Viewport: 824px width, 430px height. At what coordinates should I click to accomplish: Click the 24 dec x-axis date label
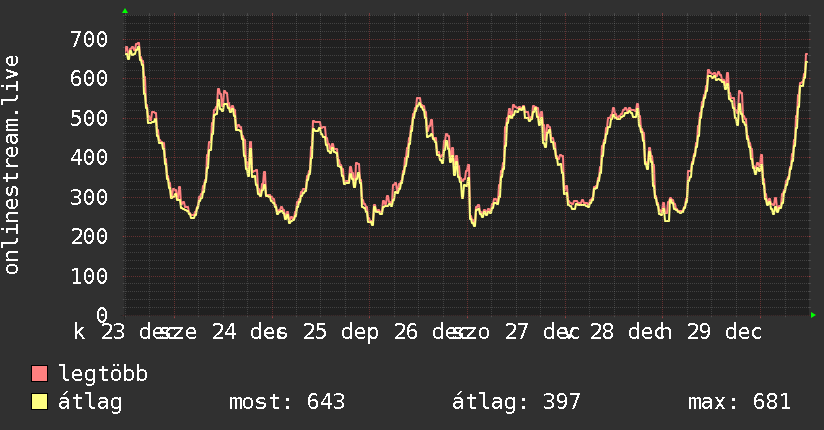click(x=250, y=332)
